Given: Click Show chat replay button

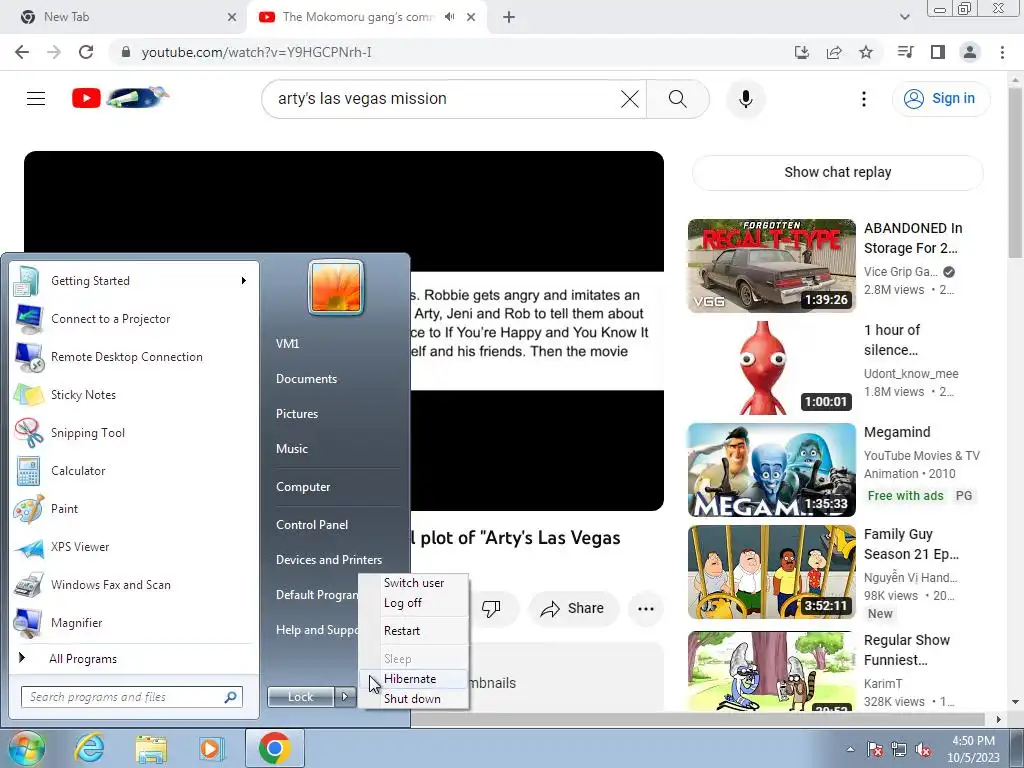Looking at the screenshot, I should [x=837, y=172].
